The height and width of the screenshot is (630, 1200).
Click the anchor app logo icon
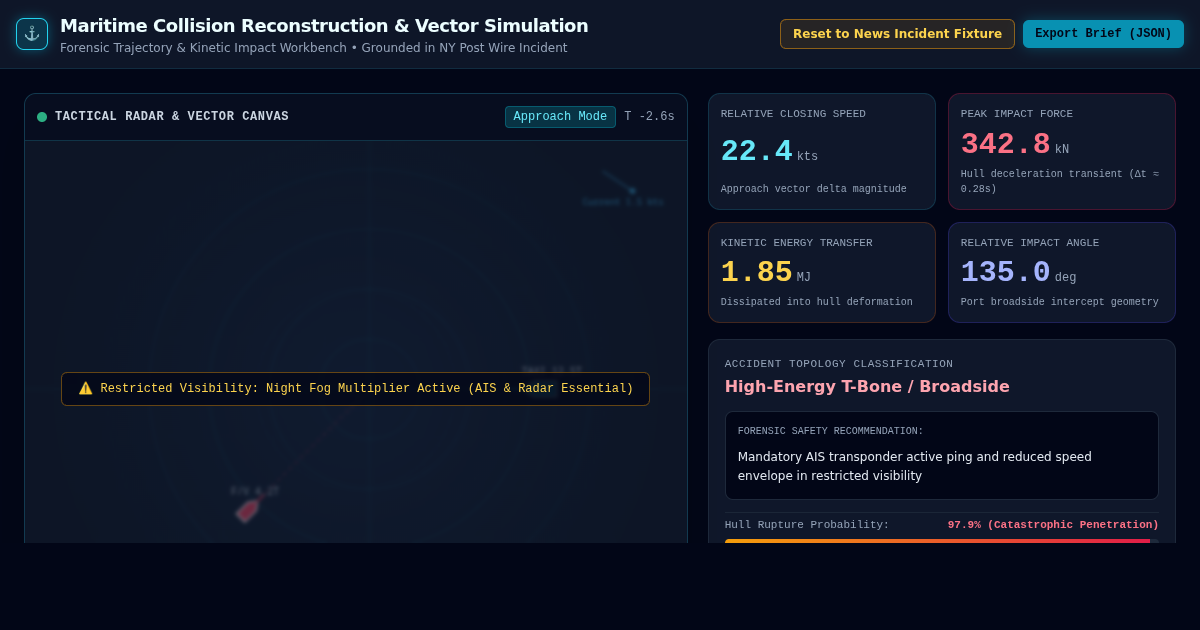coord(32,34)
